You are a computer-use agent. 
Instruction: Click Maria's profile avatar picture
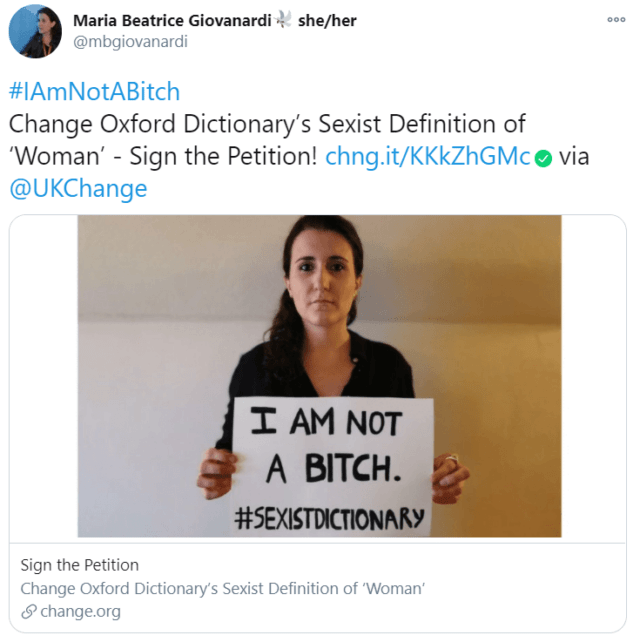pos(35,32)
